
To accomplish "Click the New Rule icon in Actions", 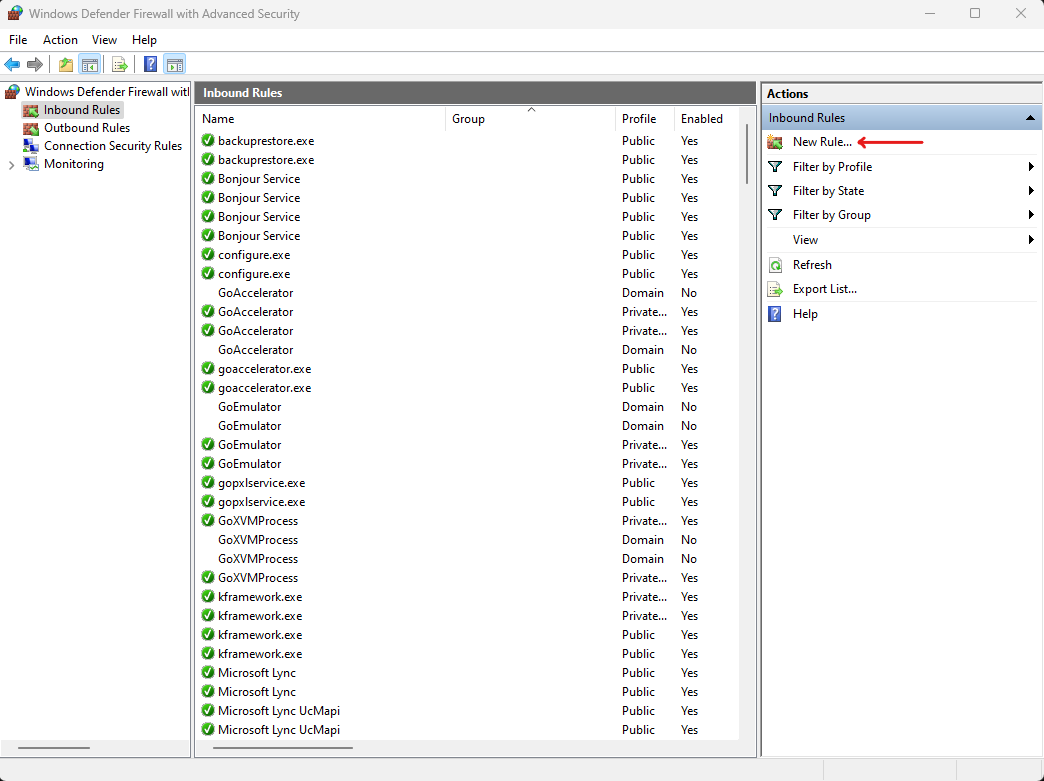I will [775, 142].
